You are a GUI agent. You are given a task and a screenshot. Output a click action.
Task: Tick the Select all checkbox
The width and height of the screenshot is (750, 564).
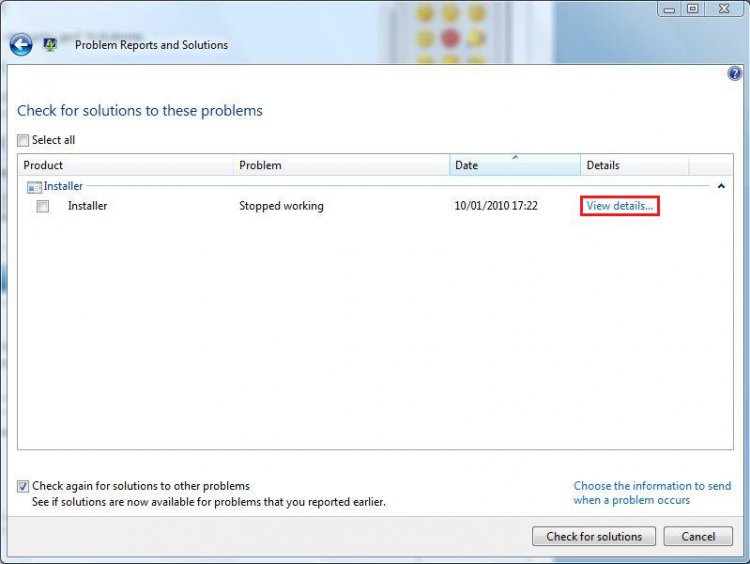click(23, 140)
